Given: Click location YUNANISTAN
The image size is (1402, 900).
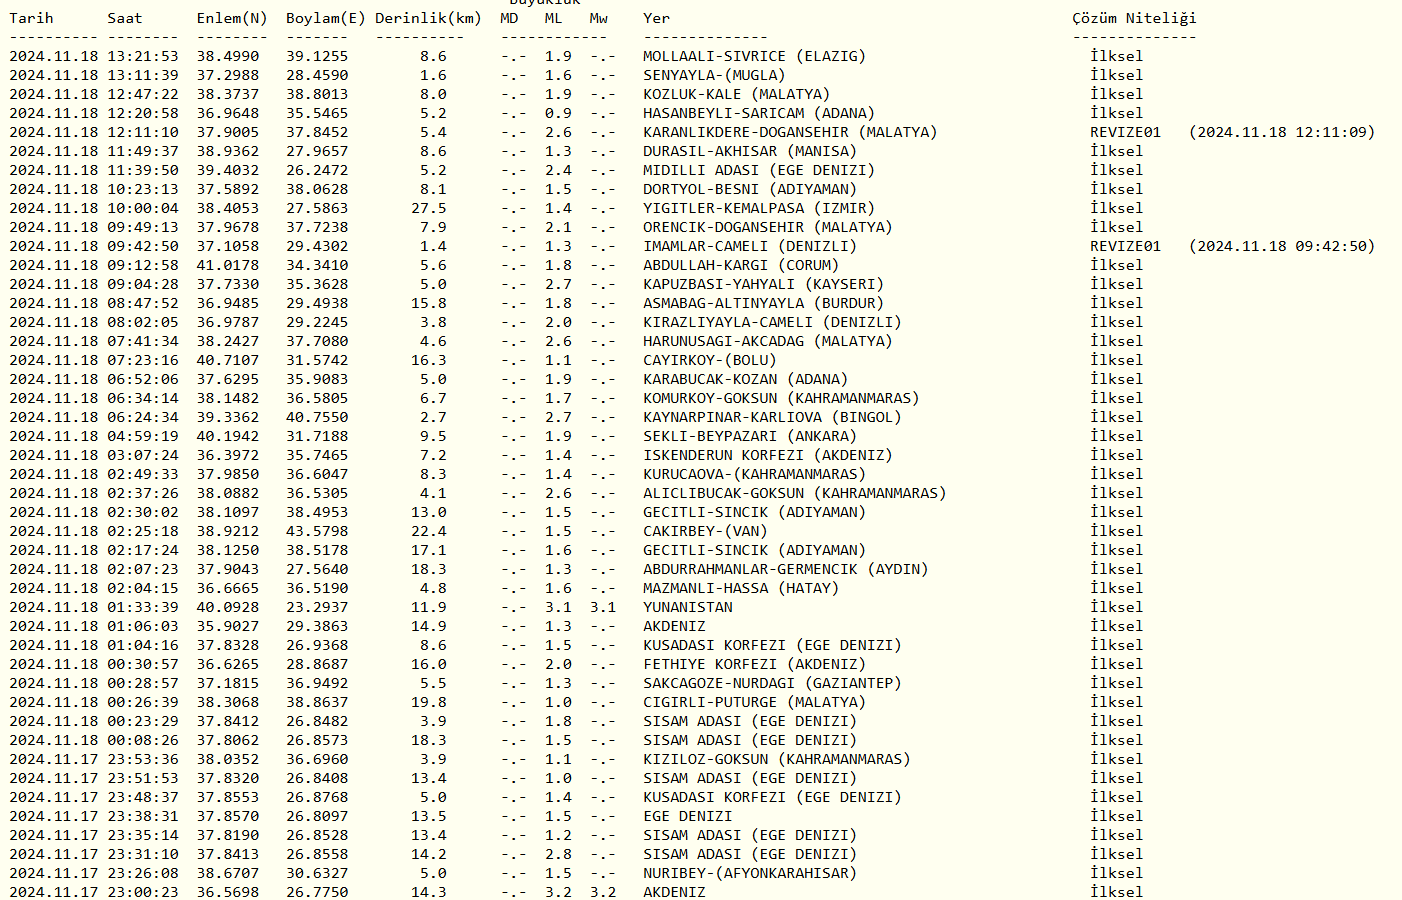Looking at the screenshot, I should [688, 607].
